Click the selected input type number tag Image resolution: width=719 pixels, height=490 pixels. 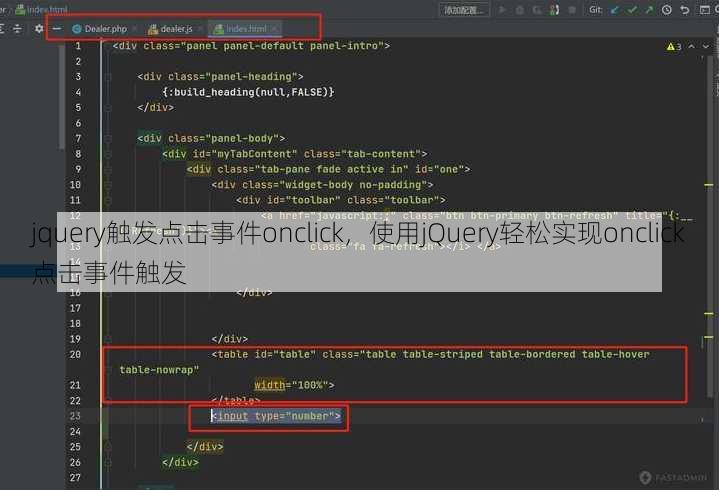[x=276, y=416]
